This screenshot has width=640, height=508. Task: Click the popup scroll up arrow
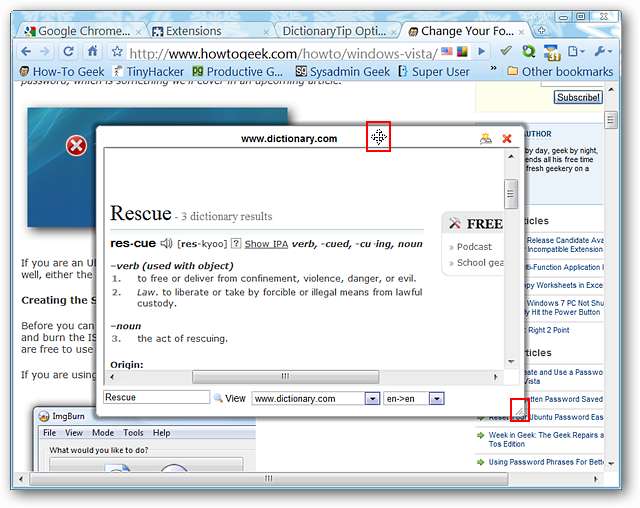tap(511, 156)
